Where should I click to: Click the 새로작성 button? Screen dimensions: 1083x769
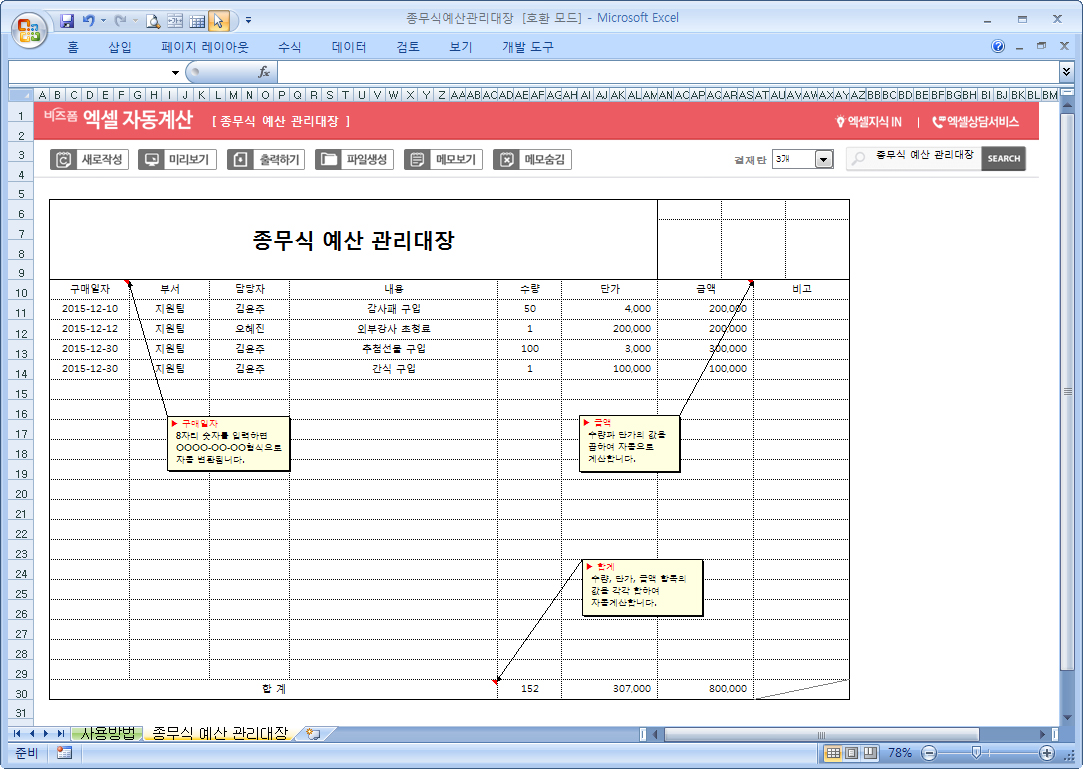click(x=90, y=160)
